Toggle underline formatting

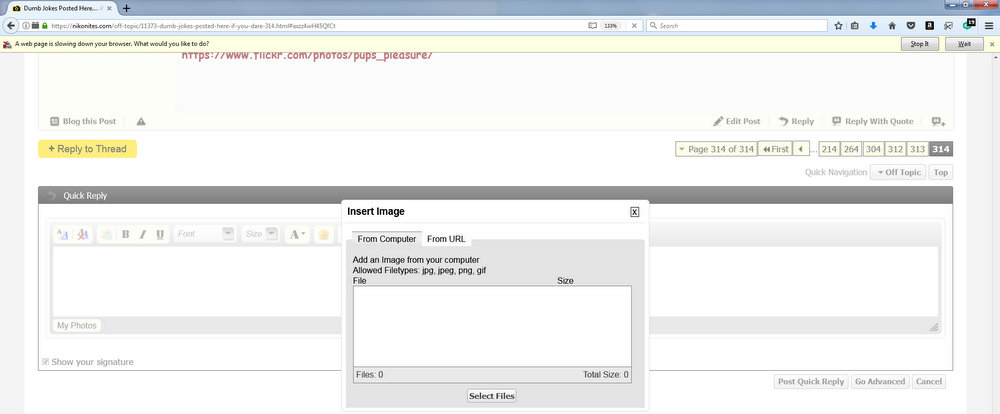click(160, 234)
